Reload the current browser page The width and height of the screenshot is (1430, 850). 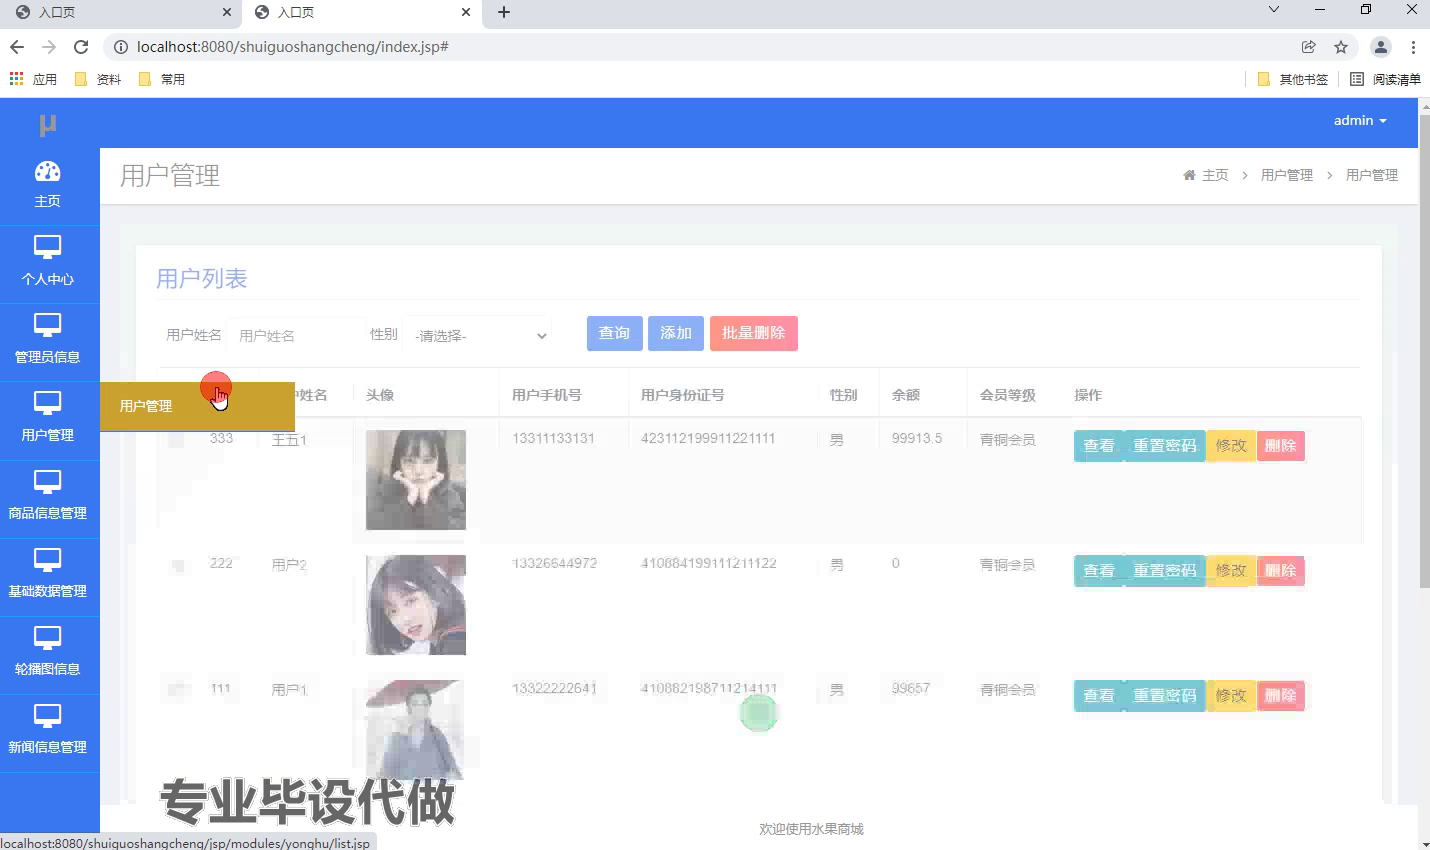[81, 47]
